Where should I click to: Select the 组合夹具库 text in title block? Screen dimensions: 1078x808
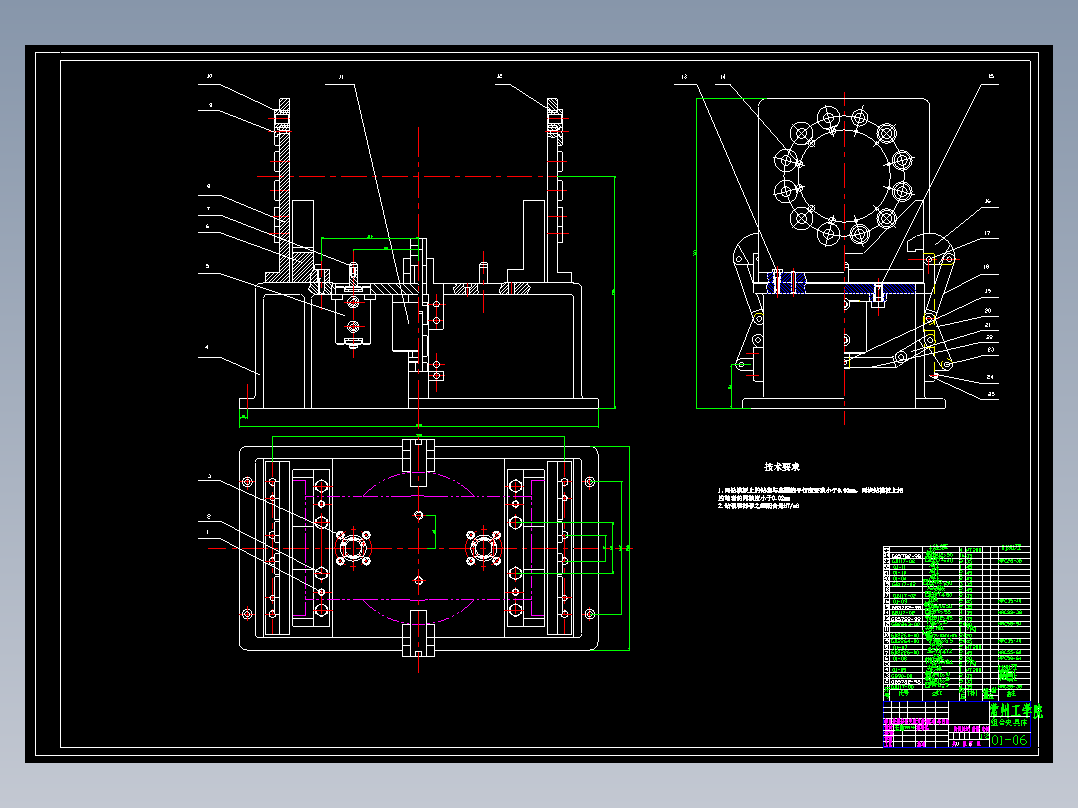[1009, 723]
